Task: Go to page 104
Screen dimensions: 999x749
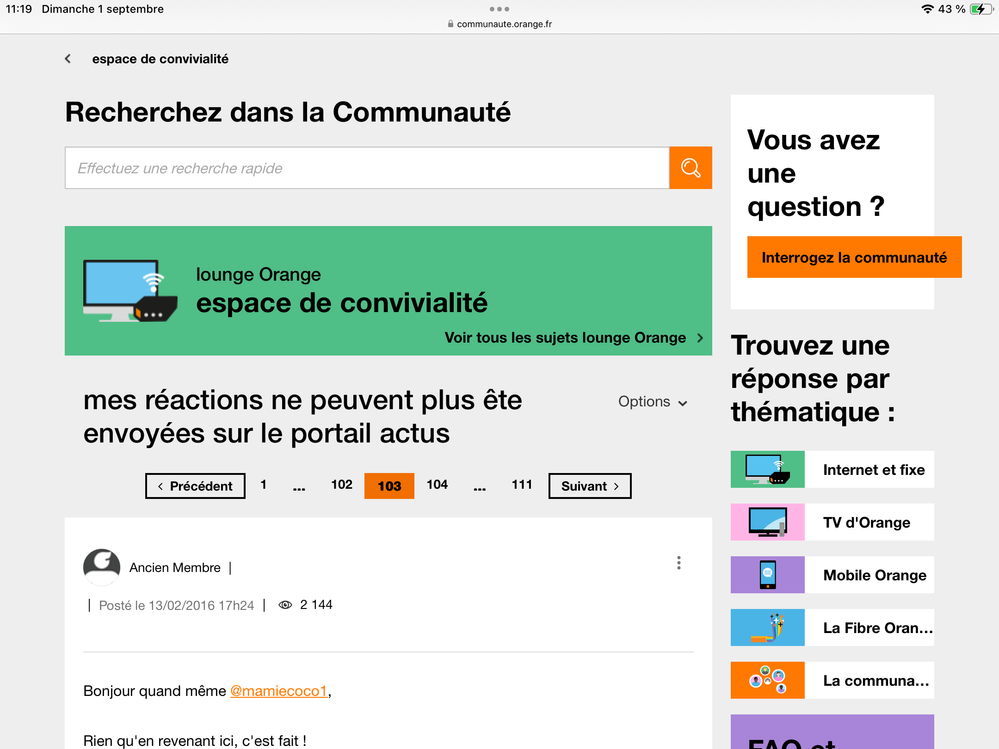Action: (437, 485)
